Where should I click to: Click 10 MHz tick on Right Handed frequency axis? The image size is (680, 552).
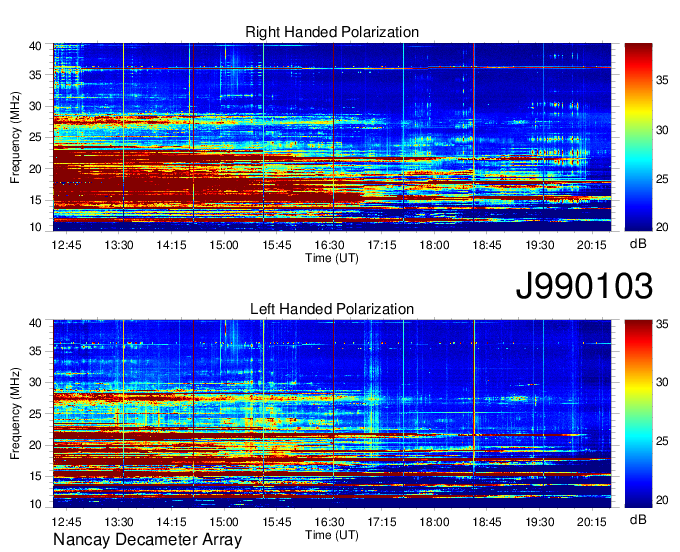pos(36,227)
